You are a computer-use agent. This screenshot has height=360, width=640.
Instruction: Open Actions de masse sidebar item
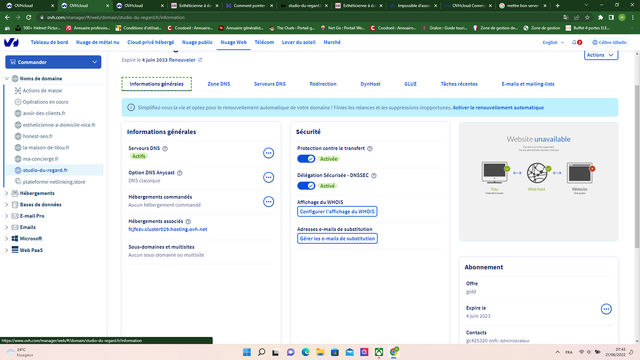[x=42, y=91]
